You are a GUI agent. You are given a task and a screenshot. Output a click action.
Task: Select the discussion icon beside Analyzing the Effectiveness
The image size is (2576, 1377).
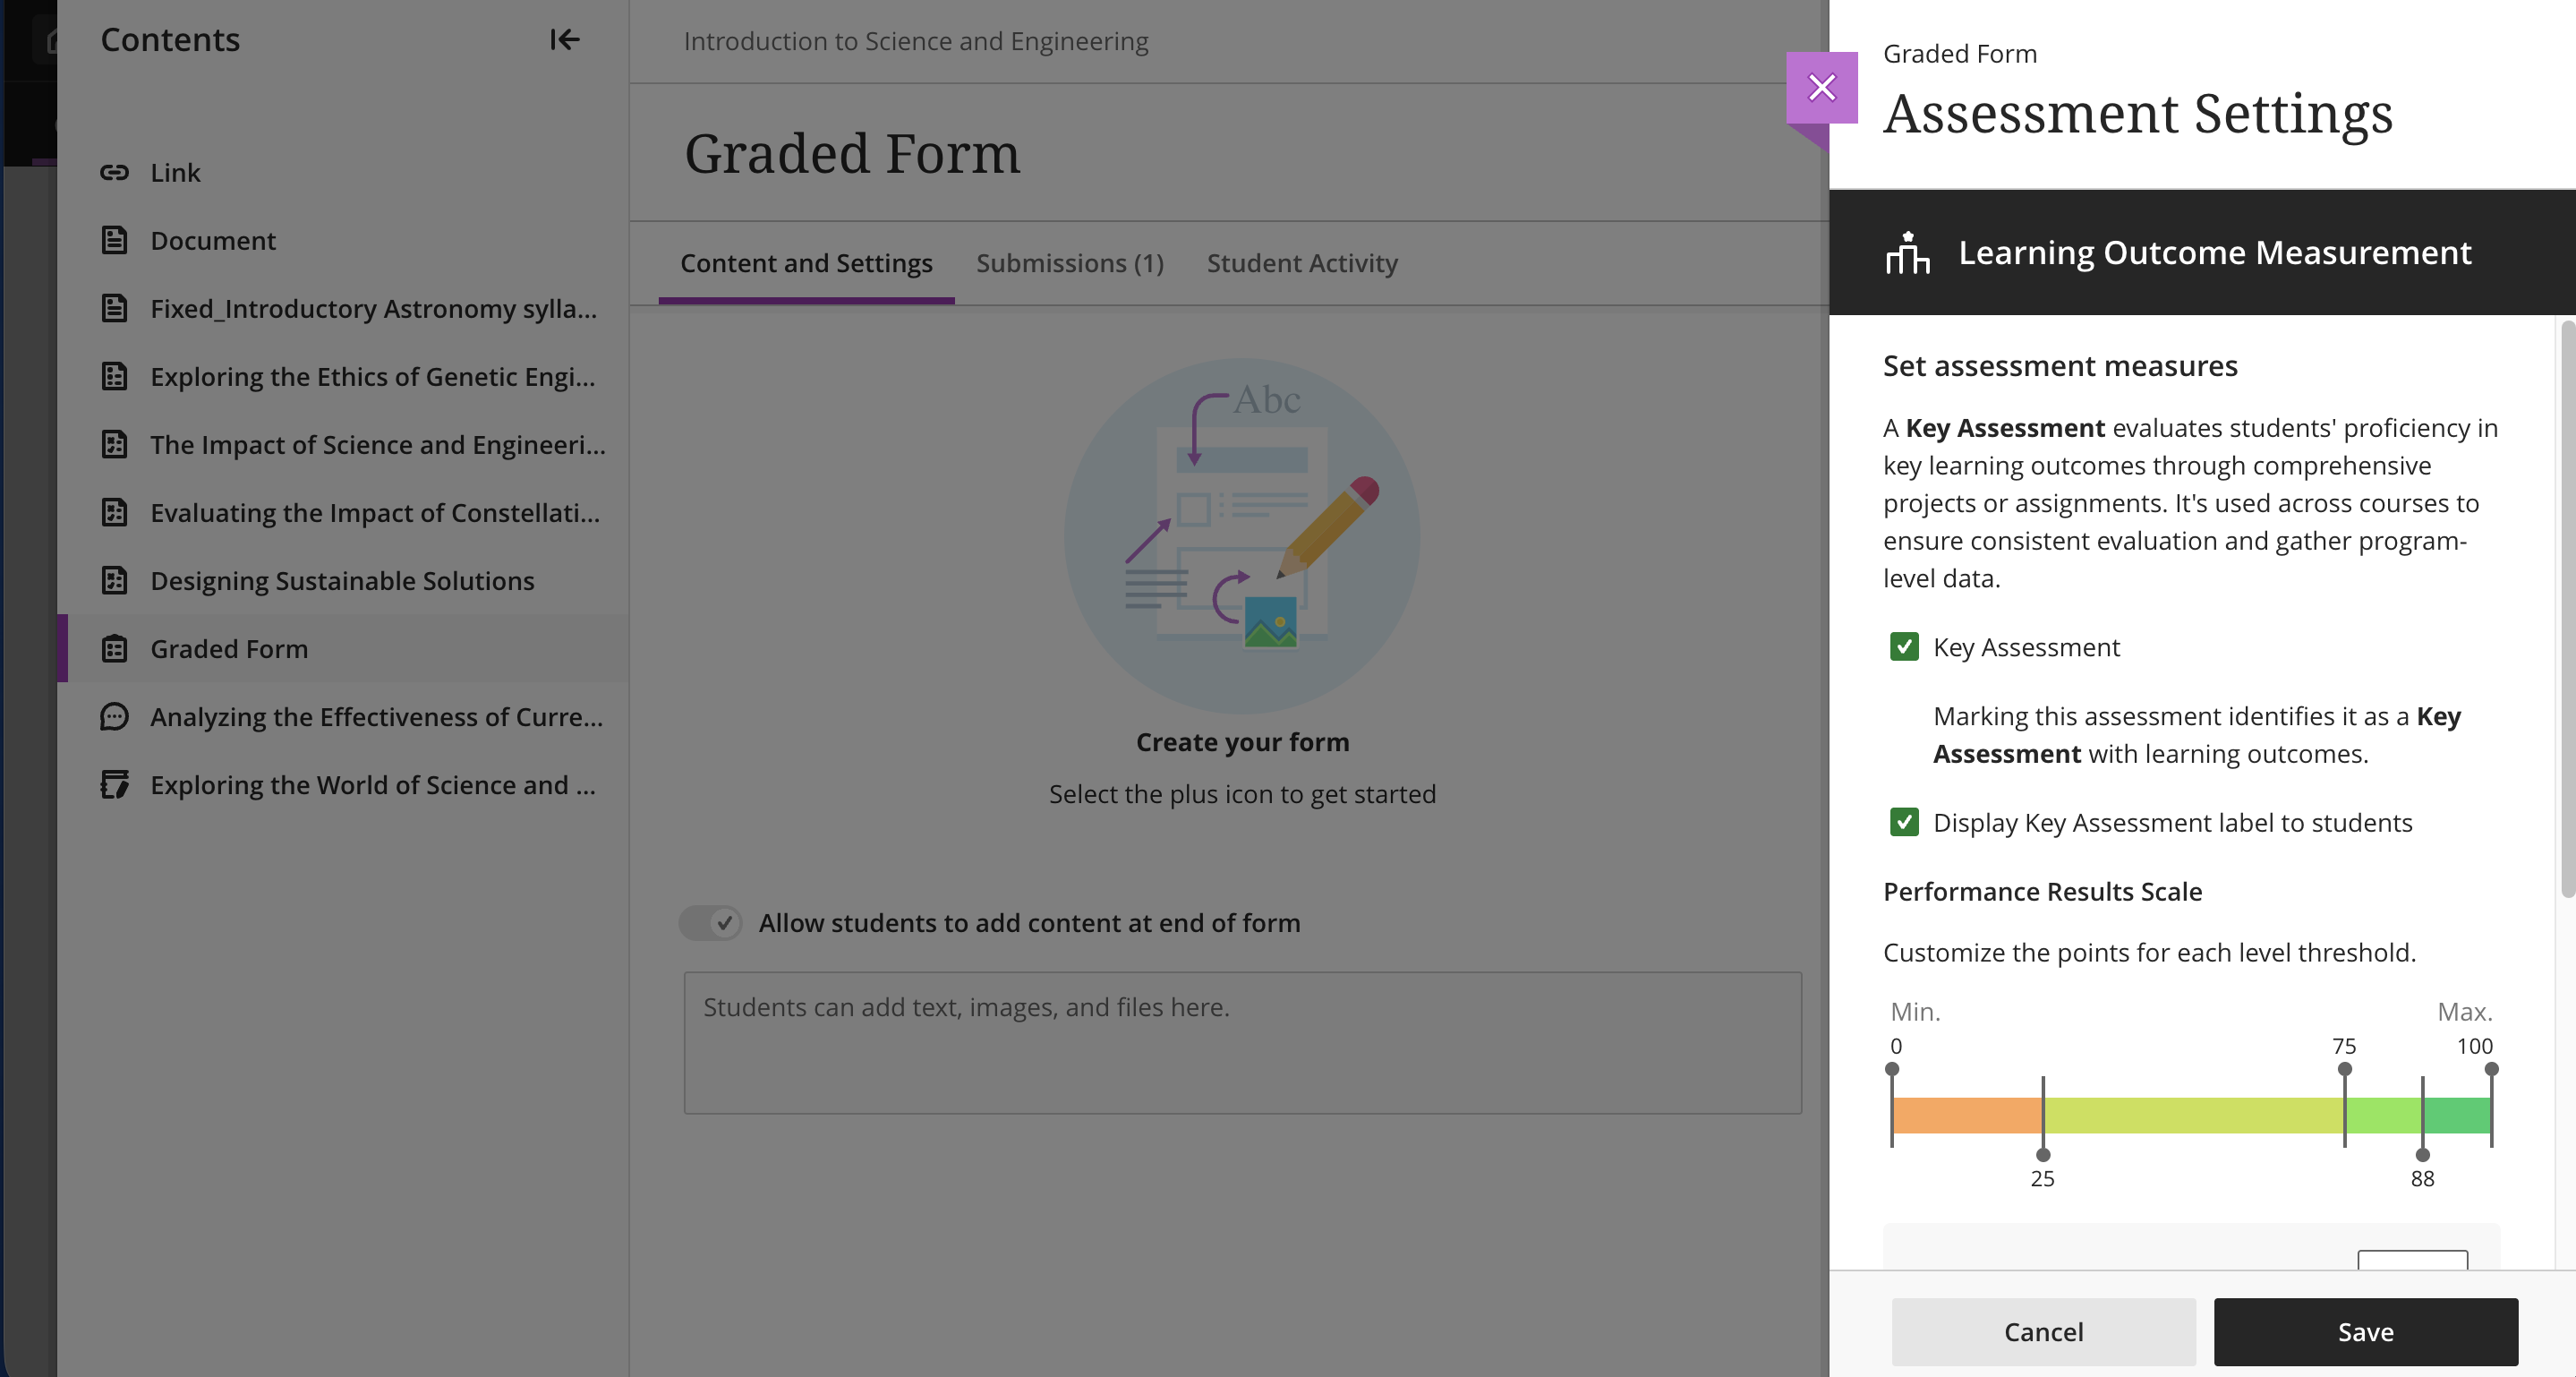115,717
